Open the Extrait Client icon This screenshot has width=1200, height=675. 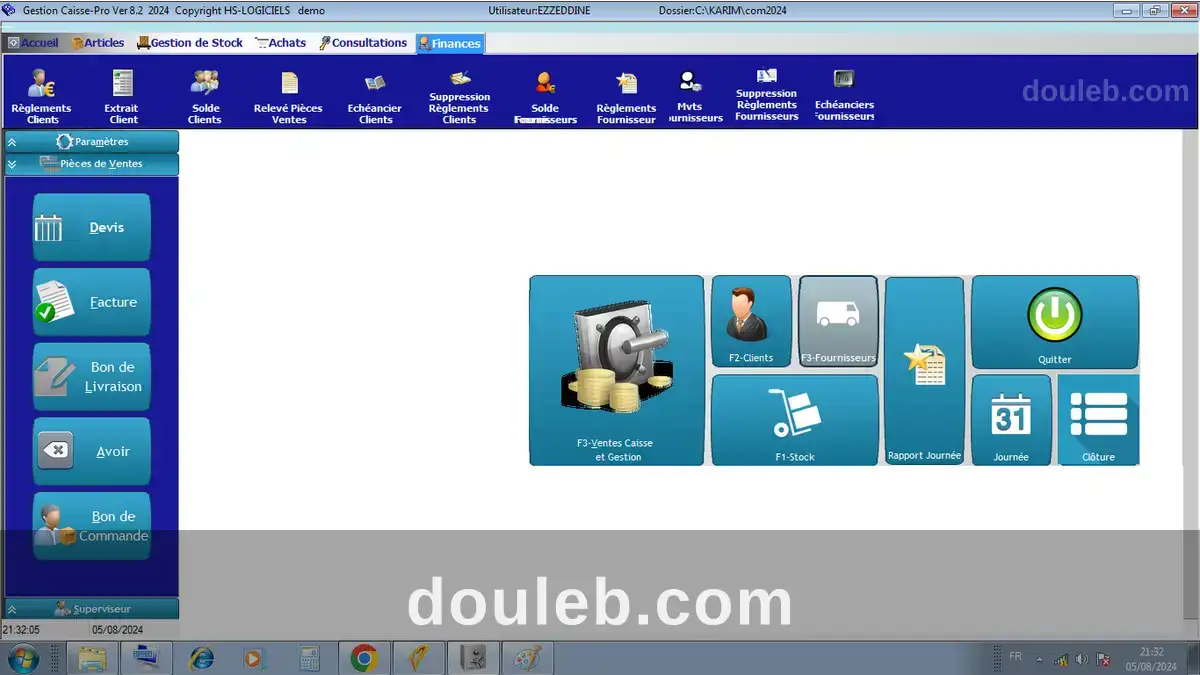click(x=123, y=96)
